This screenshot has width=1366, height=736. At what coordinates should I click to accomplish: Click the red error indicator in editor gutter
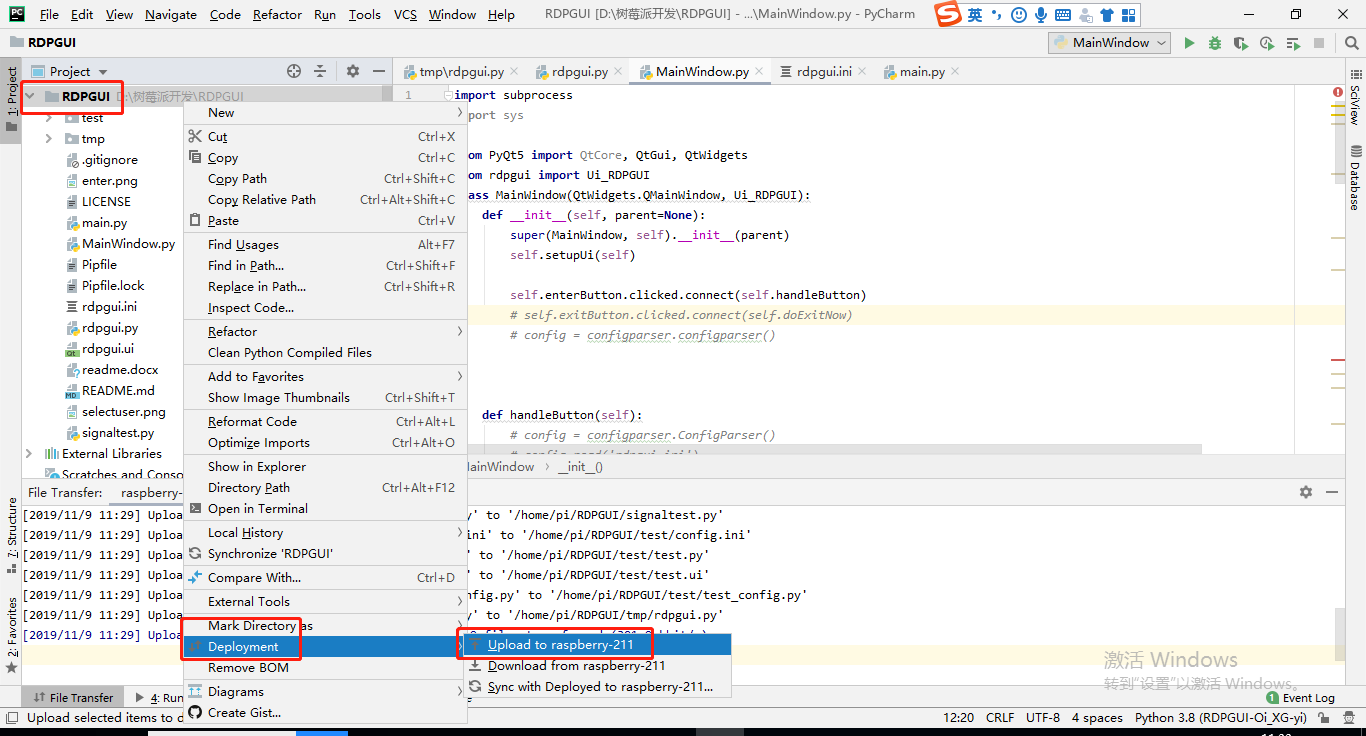pyautogui.click(x=1338, y=93)
